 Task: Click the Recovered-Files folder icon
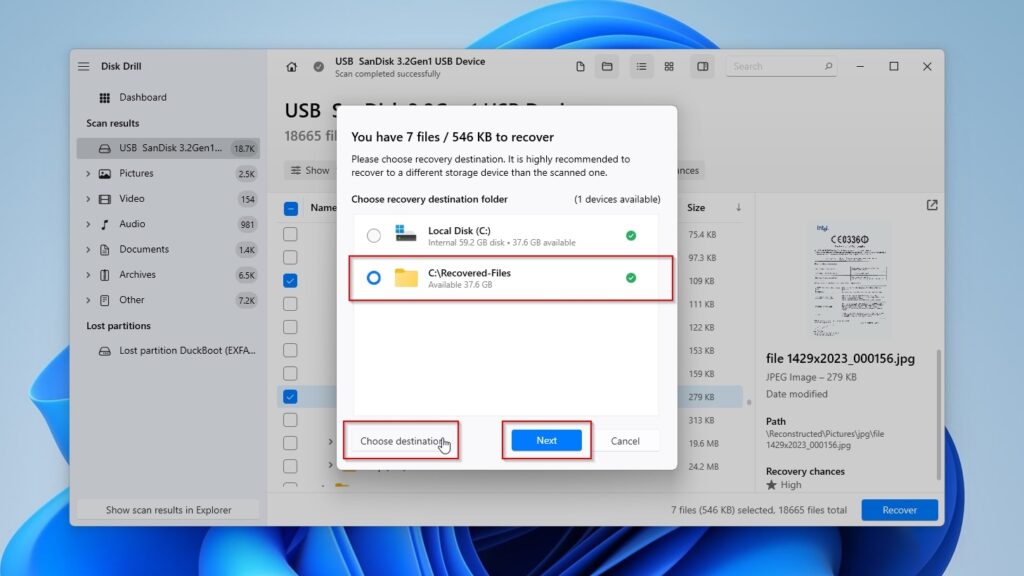tap(406, 278)
